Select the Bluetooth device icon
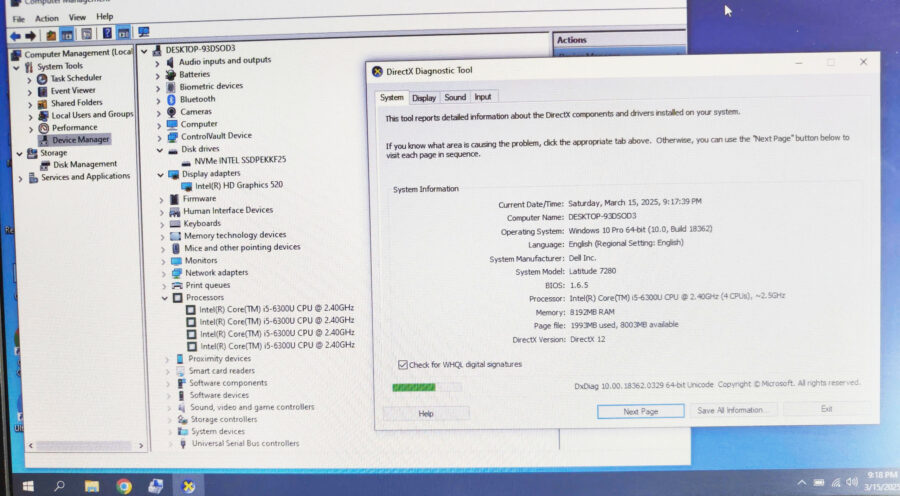Image resolution: width=900 pixels, height=496 pixels. [171, 100]
